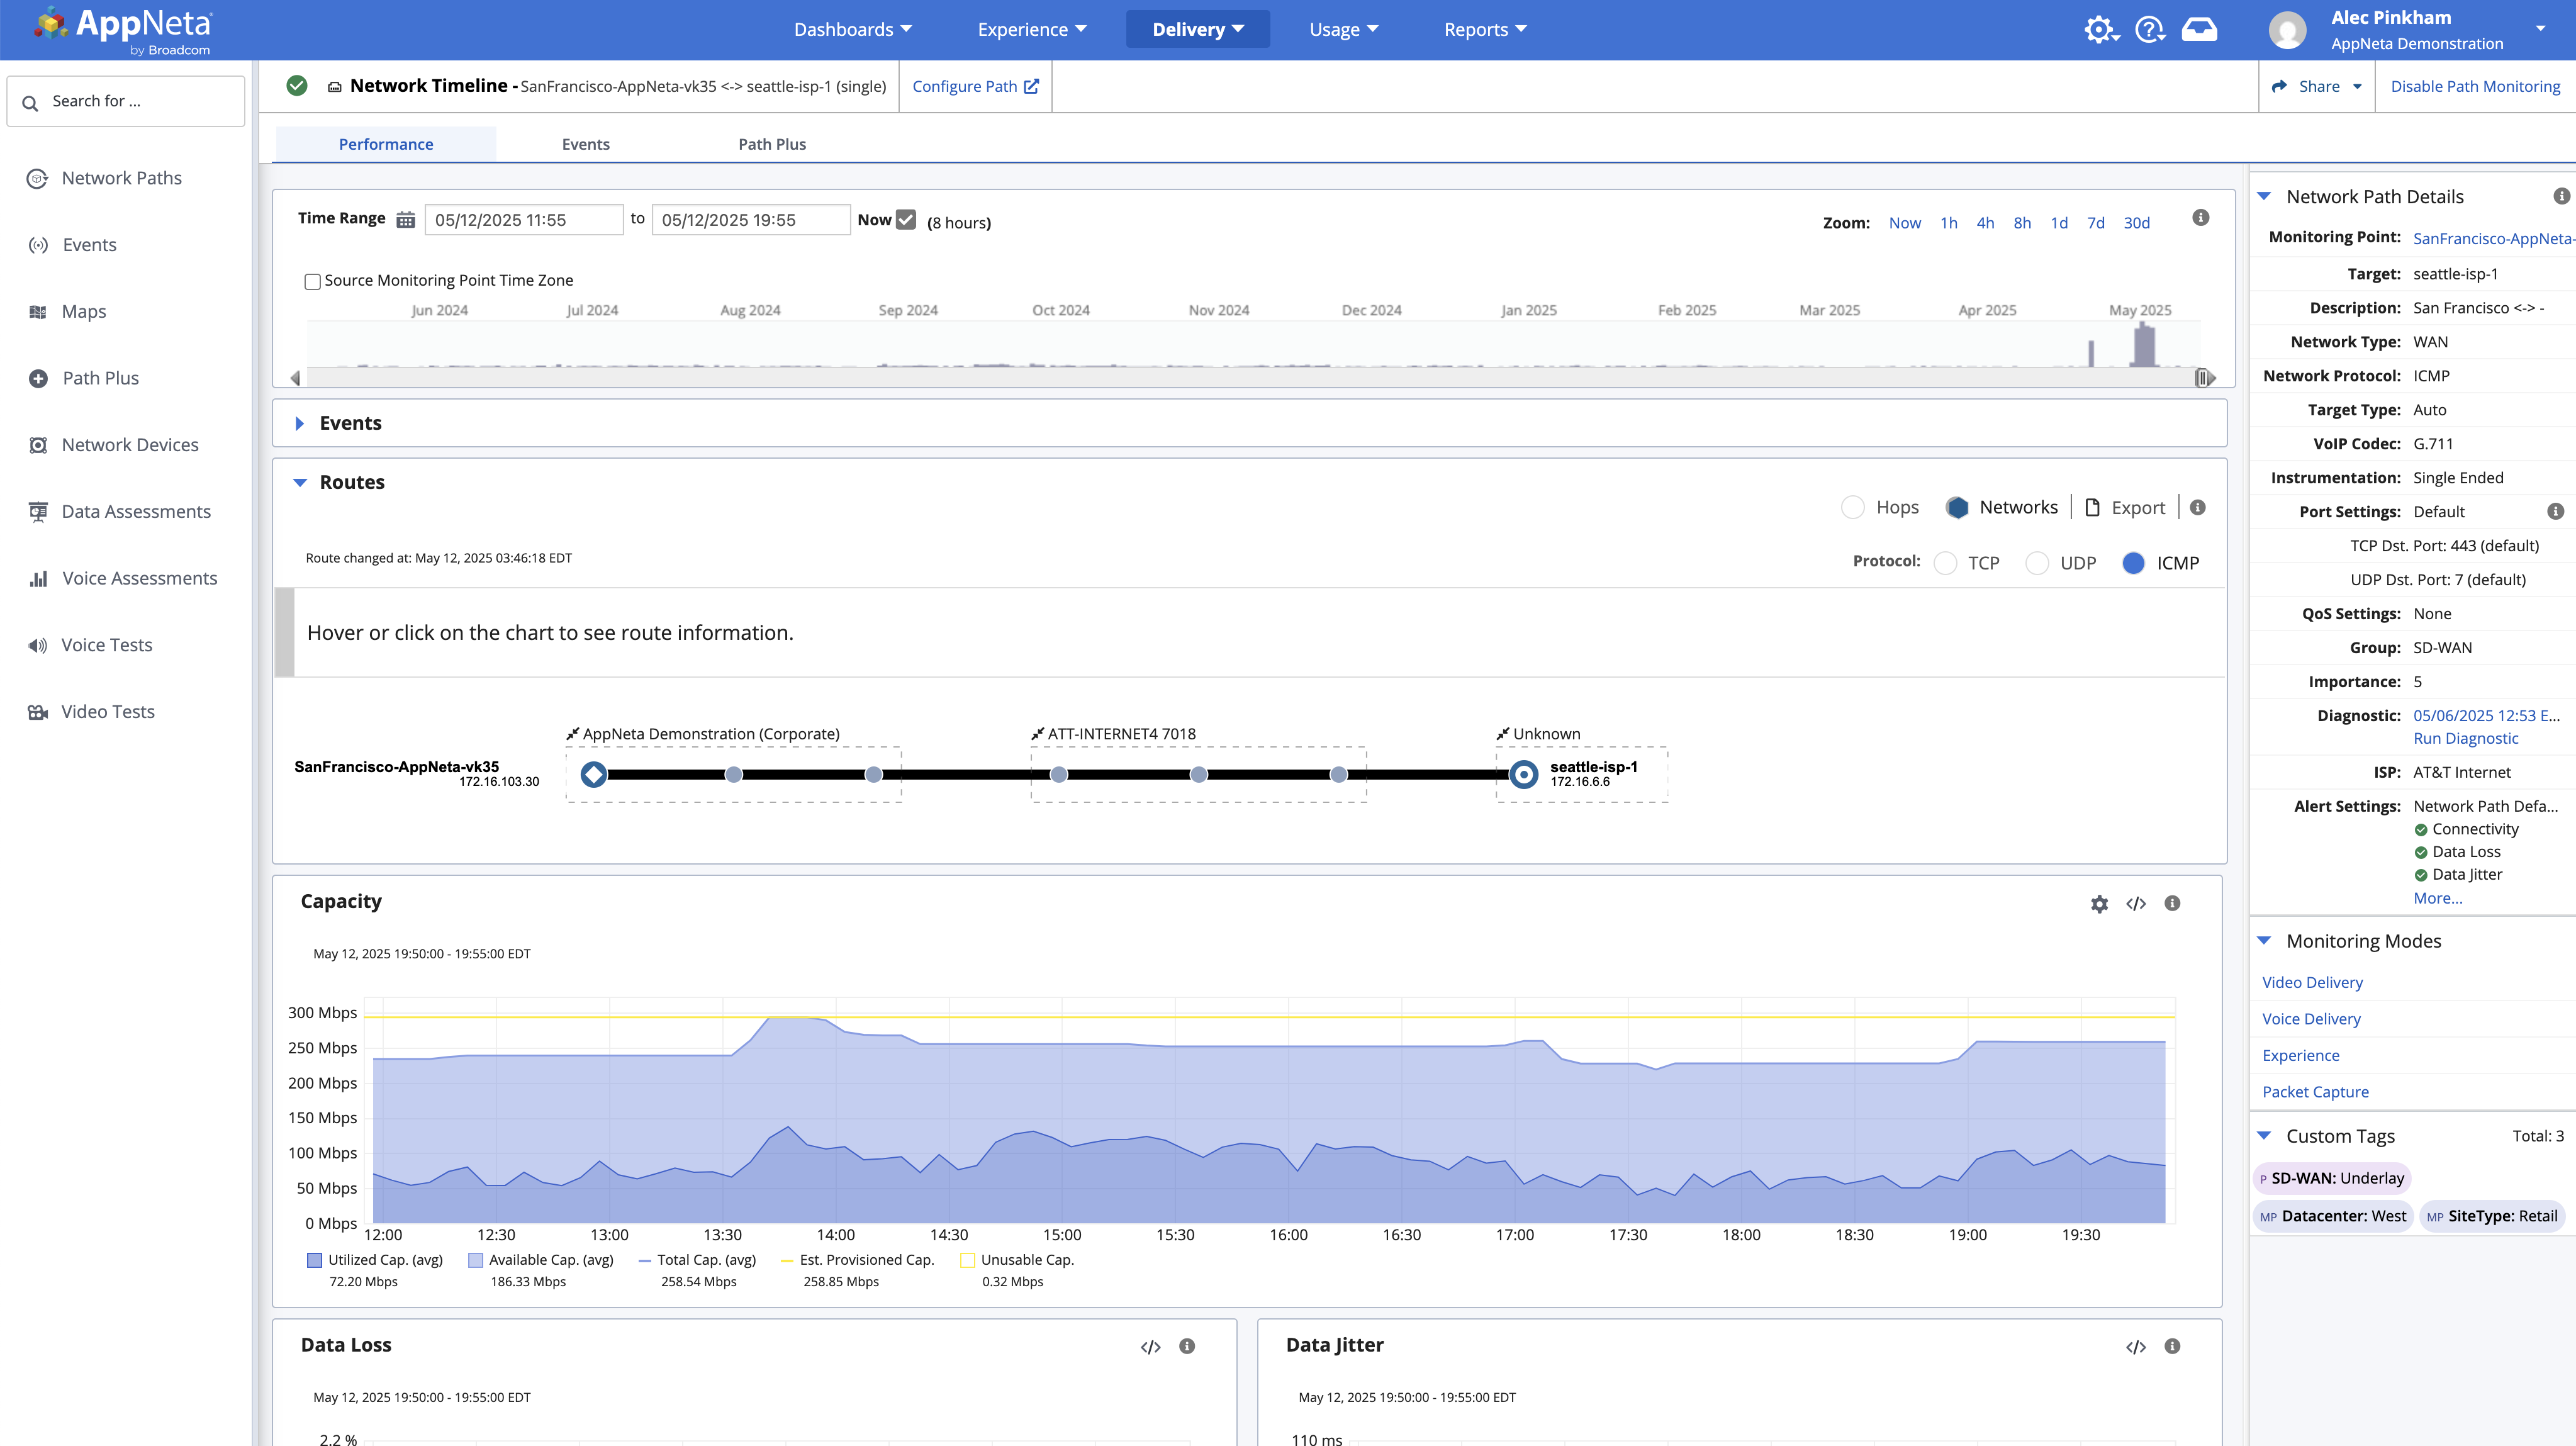
Task: Click the timeline range slider right handle
Action: [2202, 378]
